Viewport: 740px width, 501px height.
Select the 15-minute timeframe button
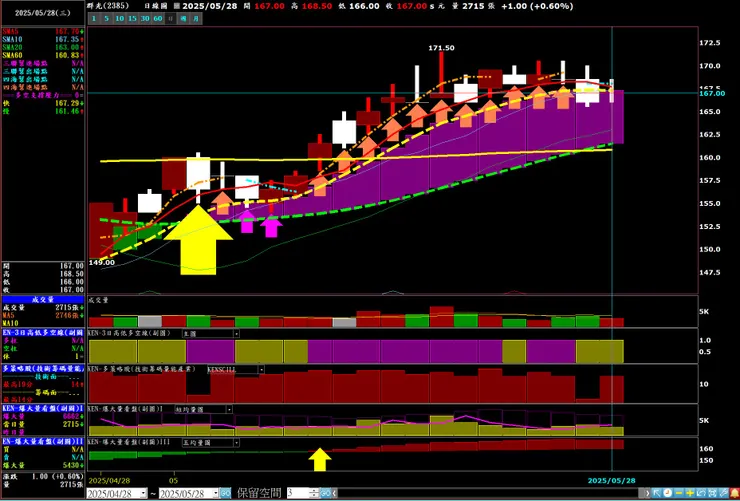point(133,18)
